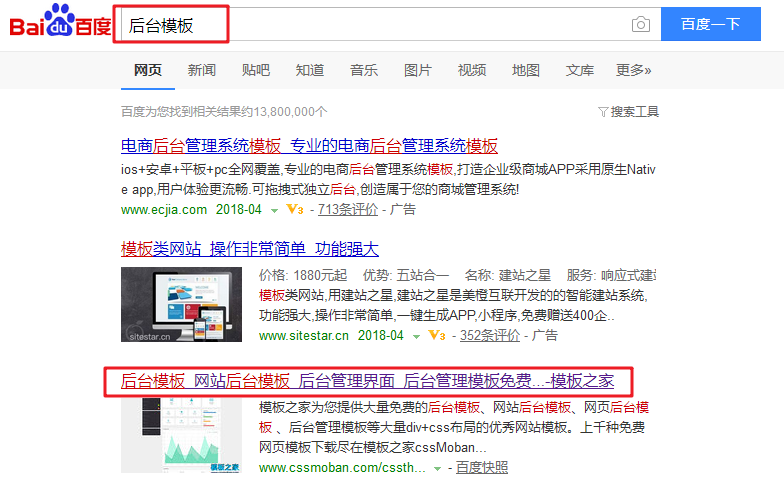Visit www.cssmoban.com/cssth... URL link
This screenshot has width=784, height=486.
point(342,468)
